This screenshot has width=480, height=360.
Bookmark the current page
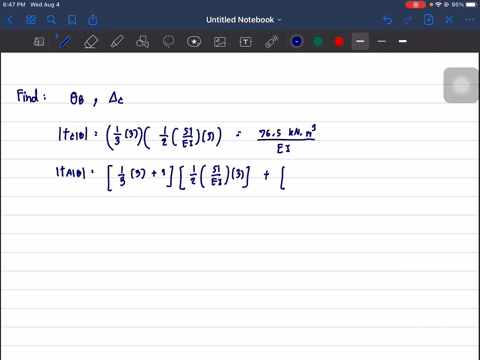click(72, 20)
